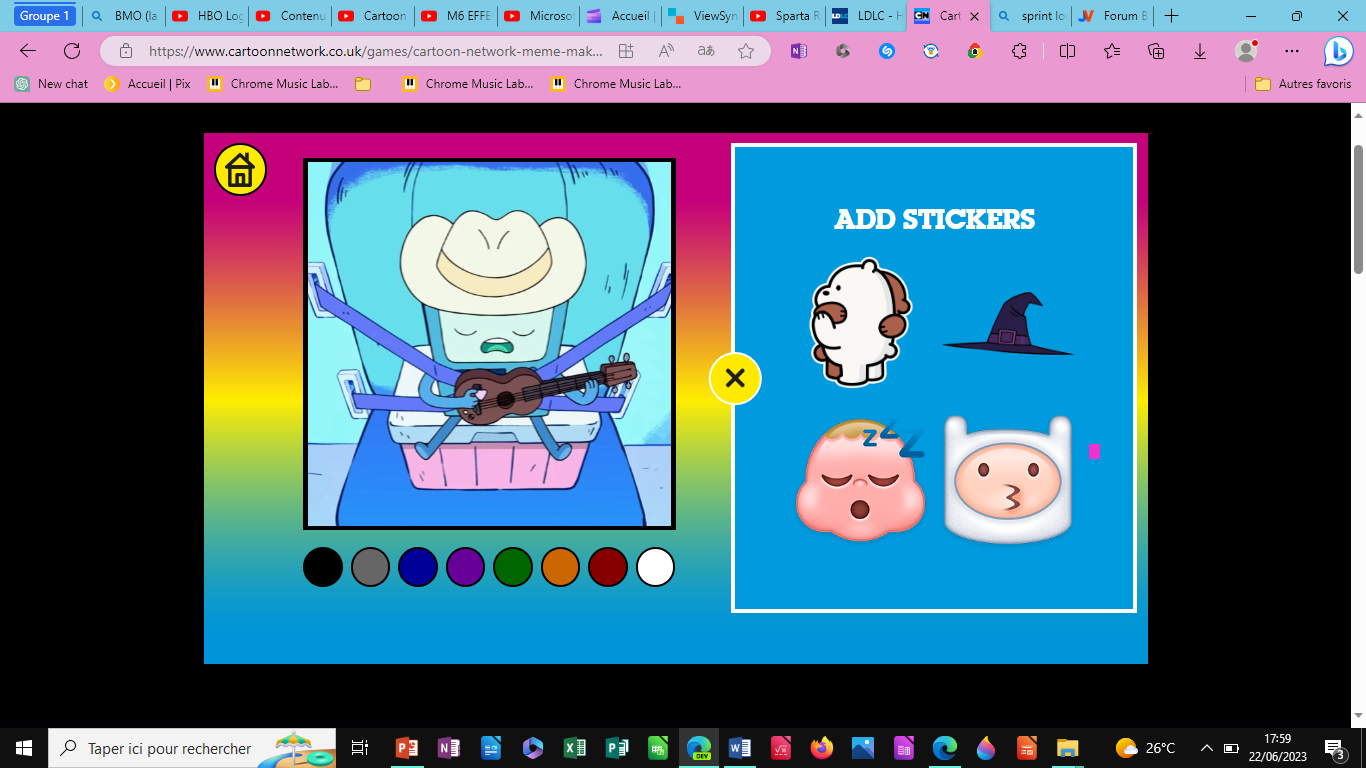Switch to the BMO search tab

coord(124,16)
